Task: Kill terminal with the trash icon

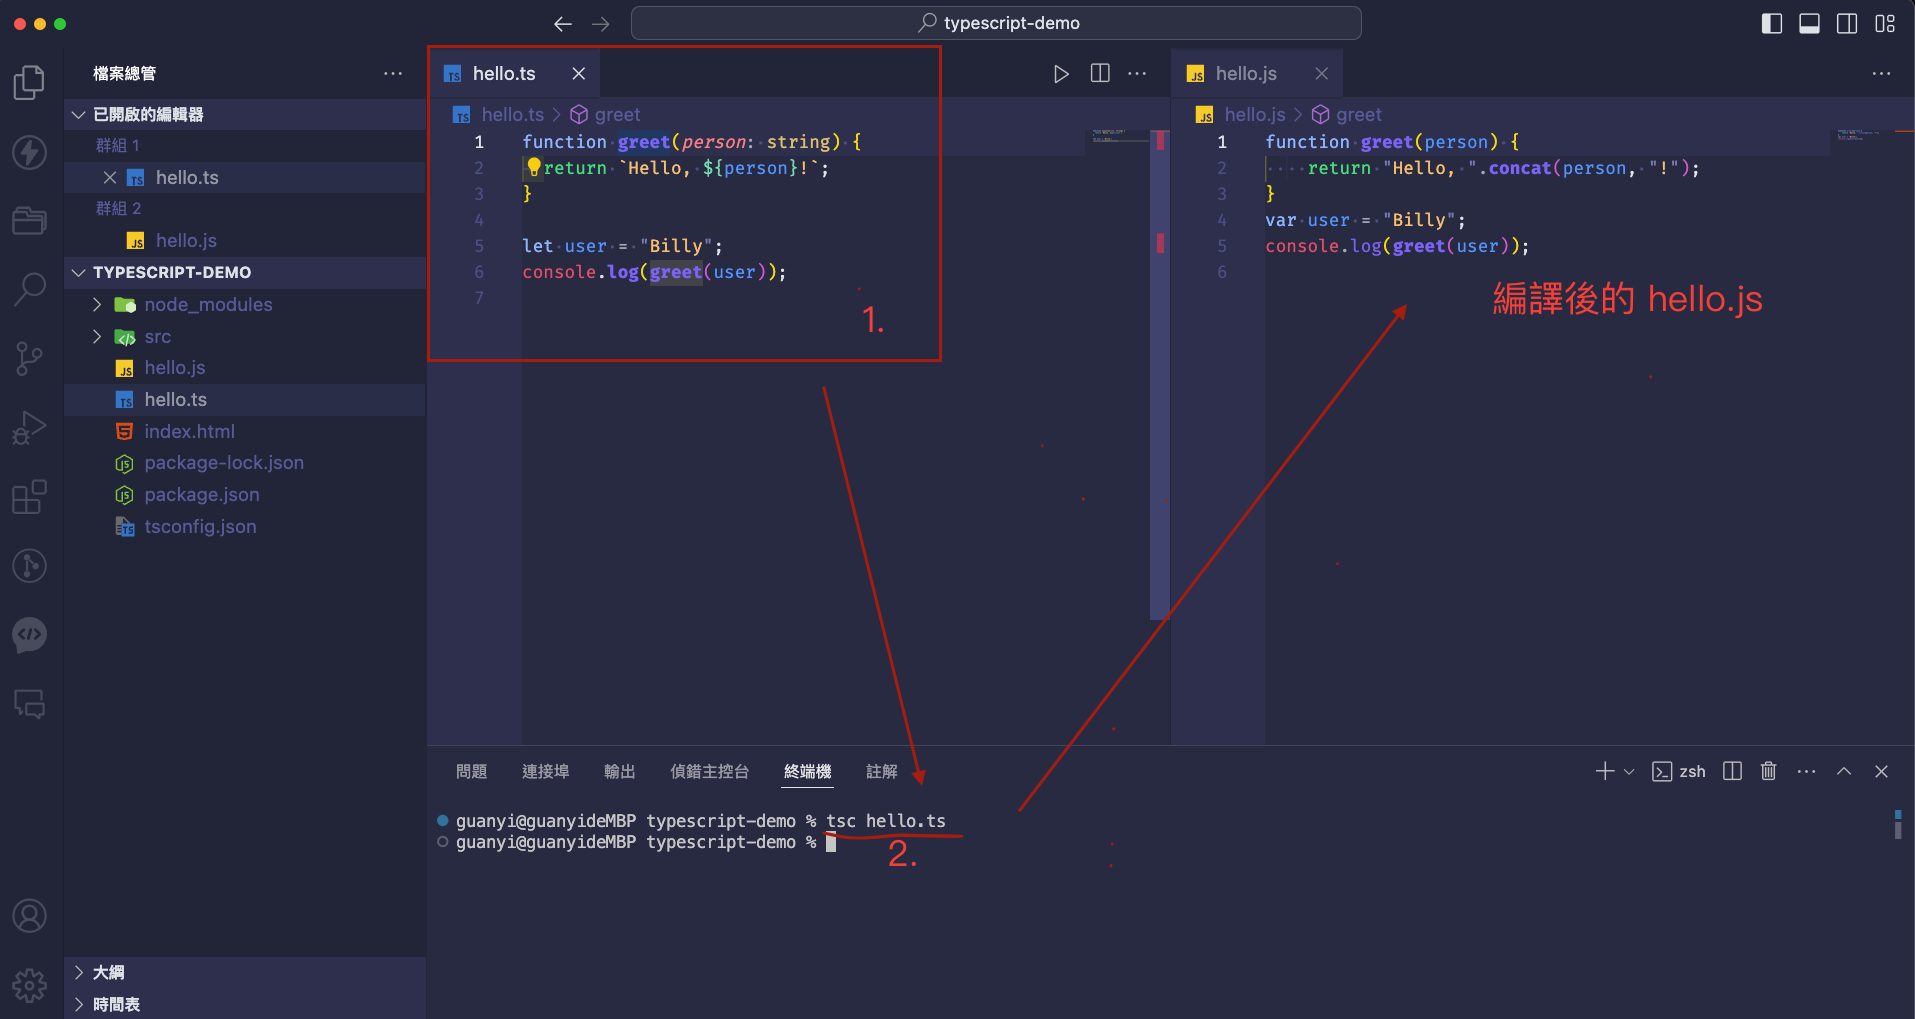Action: 1768,771
